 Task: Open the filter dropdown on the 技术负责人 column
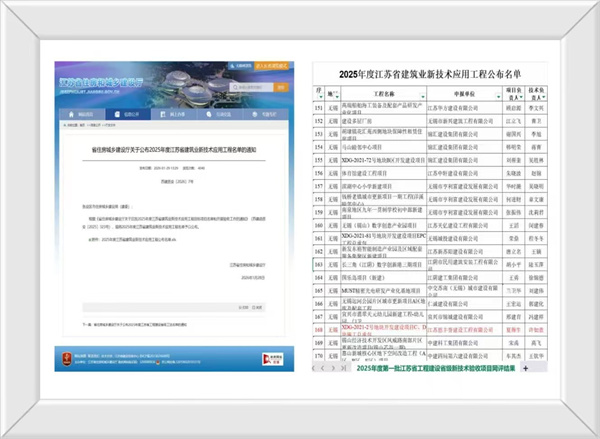point(543,98)
